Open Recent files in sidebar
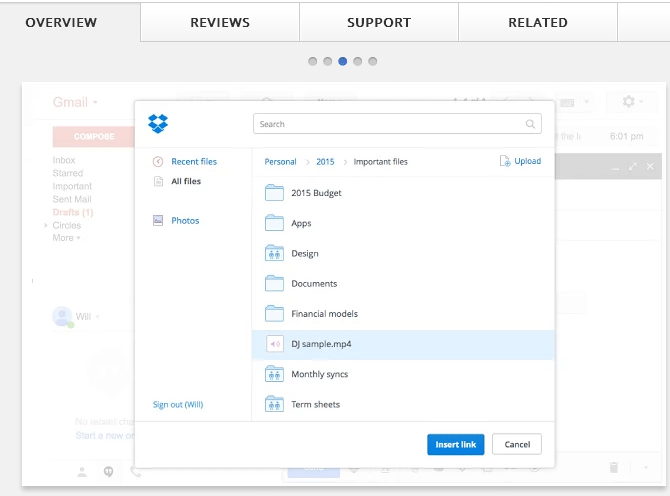Screen dimensions: 670x496 click(x=194, y=161)
